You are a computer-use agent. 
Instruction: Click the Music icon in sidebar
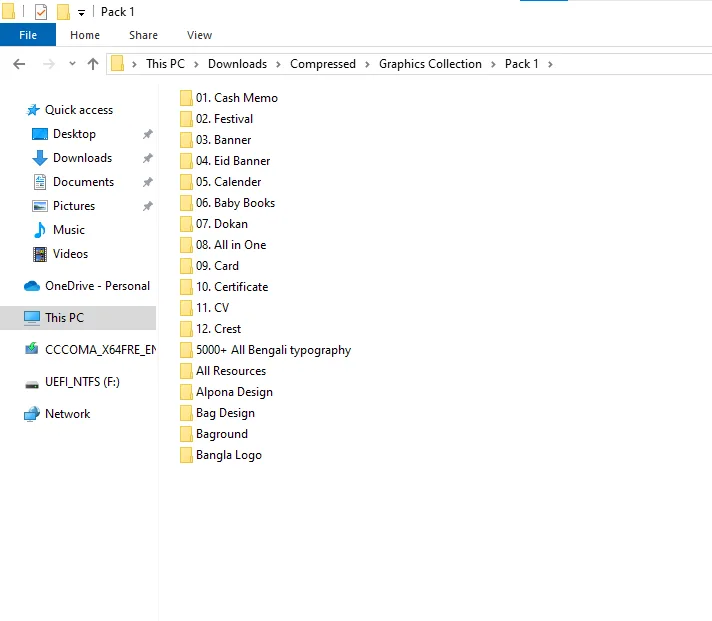(40, 230)
